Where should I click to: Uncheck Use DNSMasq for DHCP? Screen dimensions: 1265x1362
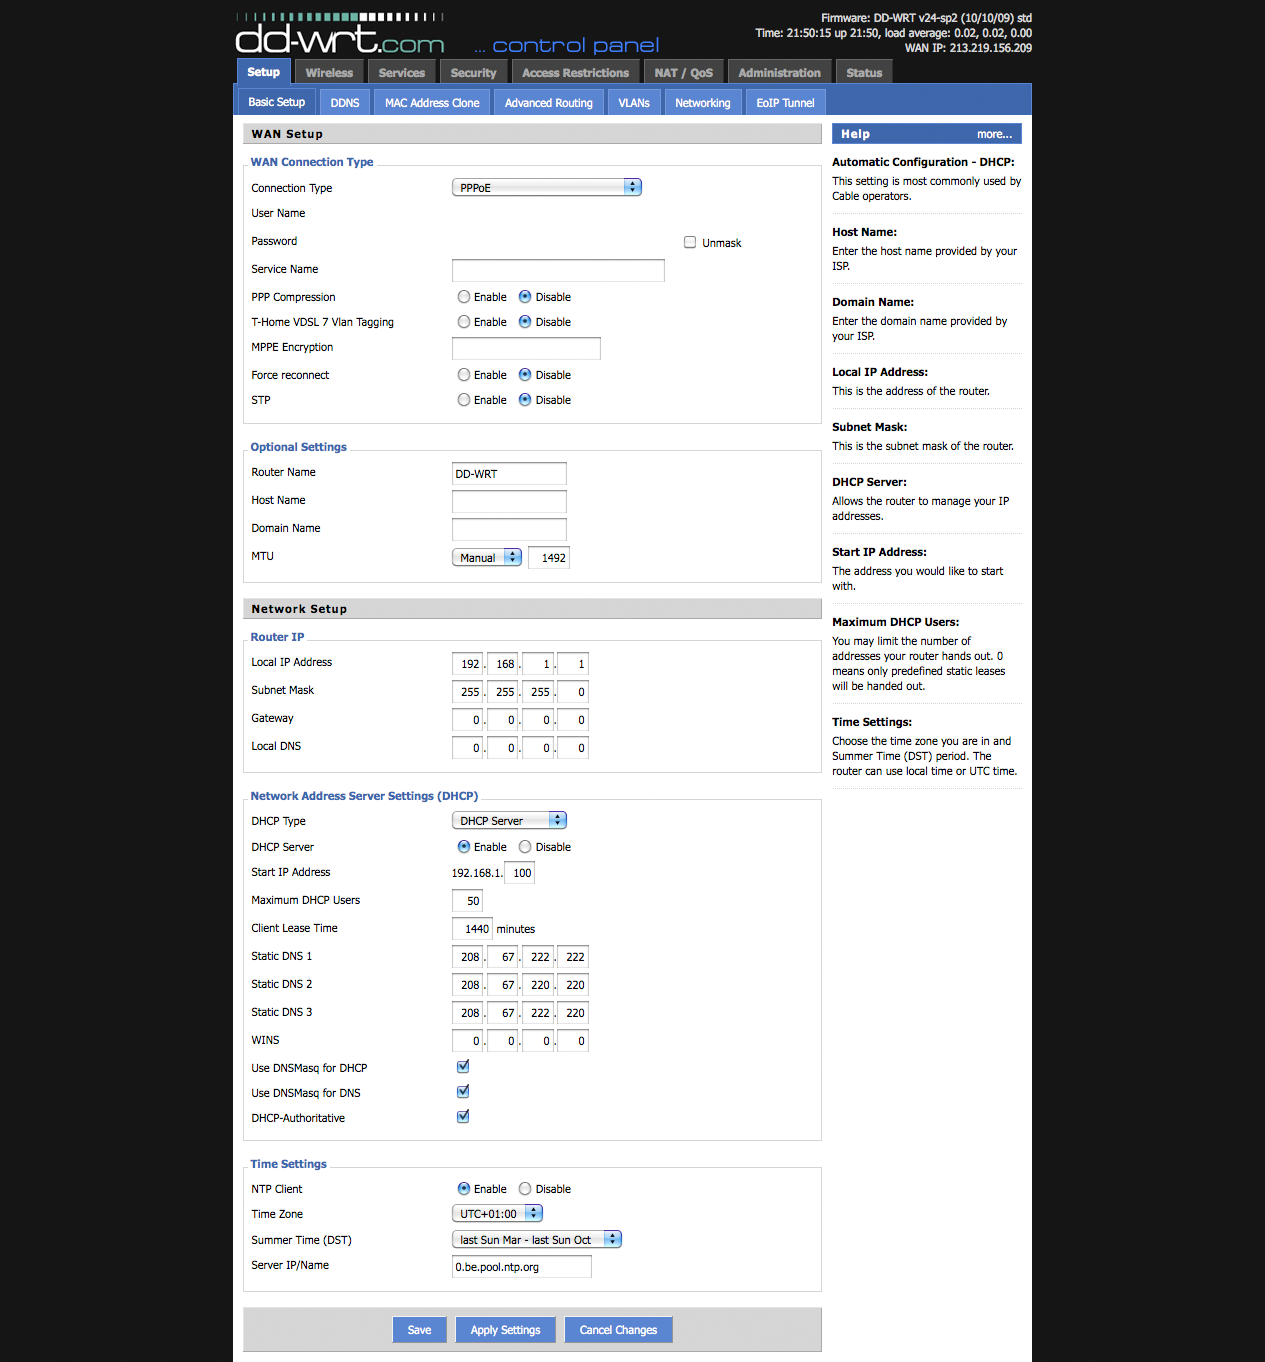tap(463, 1067)
